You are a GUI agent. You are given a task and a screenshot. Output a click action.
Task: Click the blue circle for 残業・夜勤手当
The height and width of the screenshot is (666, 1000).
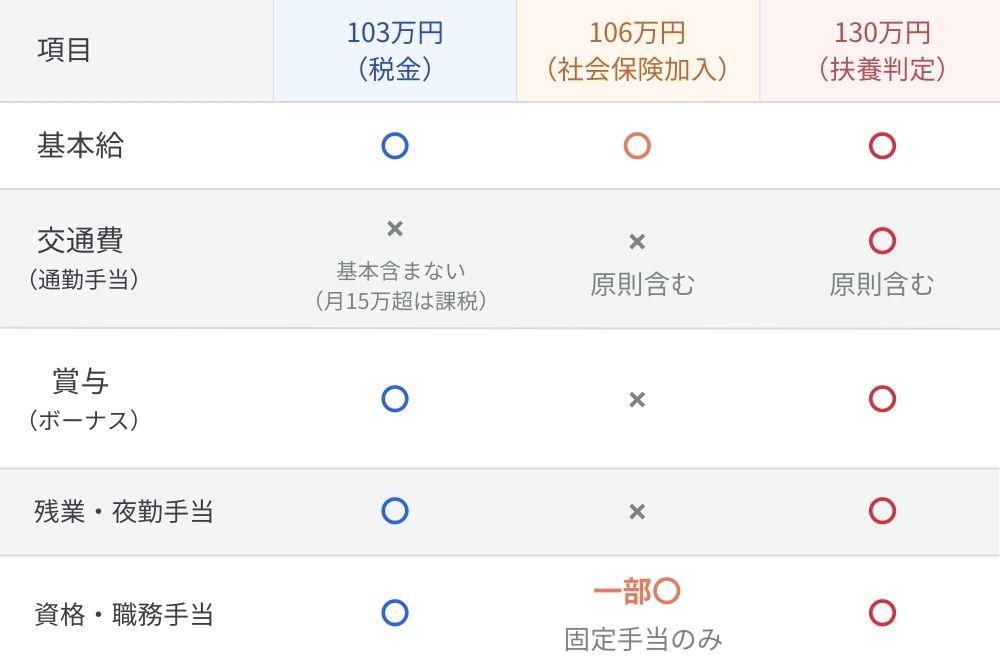395,511
